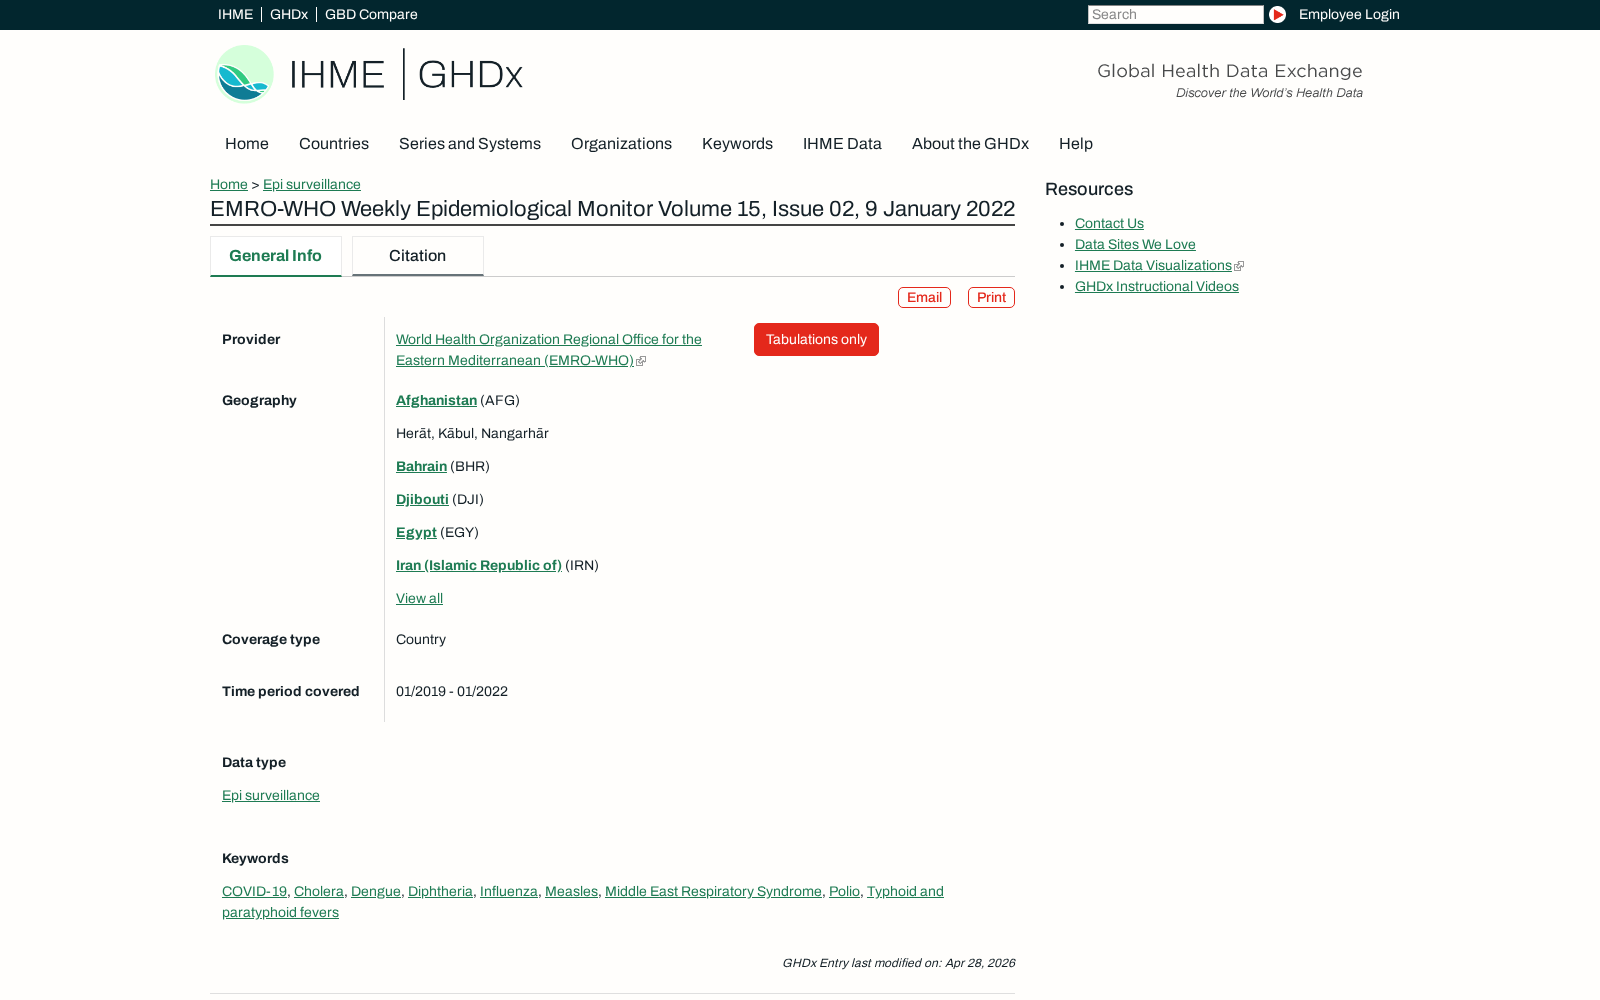This screenshot has width=1600, height=1000.
Task: Expand geographies with View all
Action: (419, 598)
